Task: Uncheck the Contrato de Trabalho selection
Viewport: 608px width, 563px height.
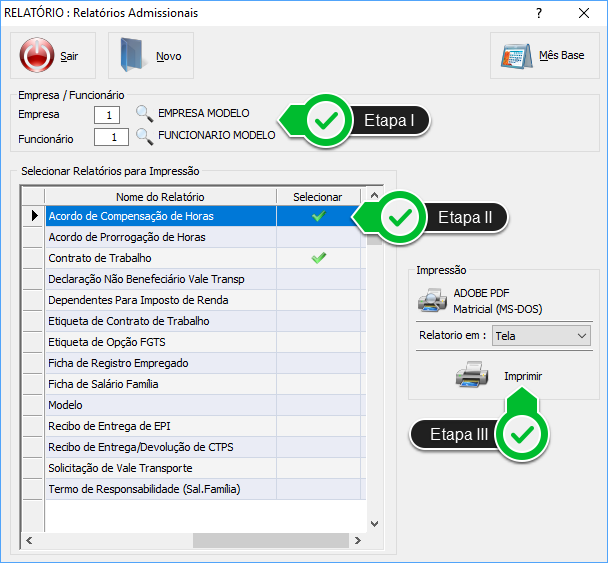Action: (318, 258)
